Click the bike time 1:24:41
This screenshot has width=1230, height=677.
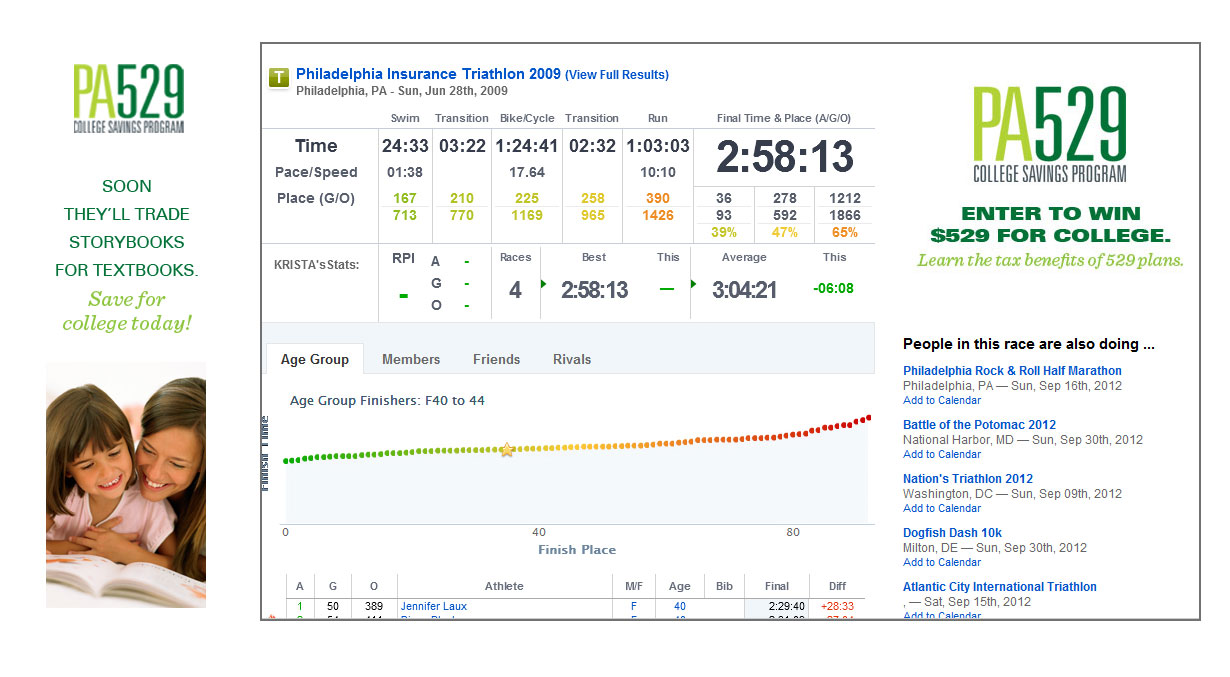point(527,146)
